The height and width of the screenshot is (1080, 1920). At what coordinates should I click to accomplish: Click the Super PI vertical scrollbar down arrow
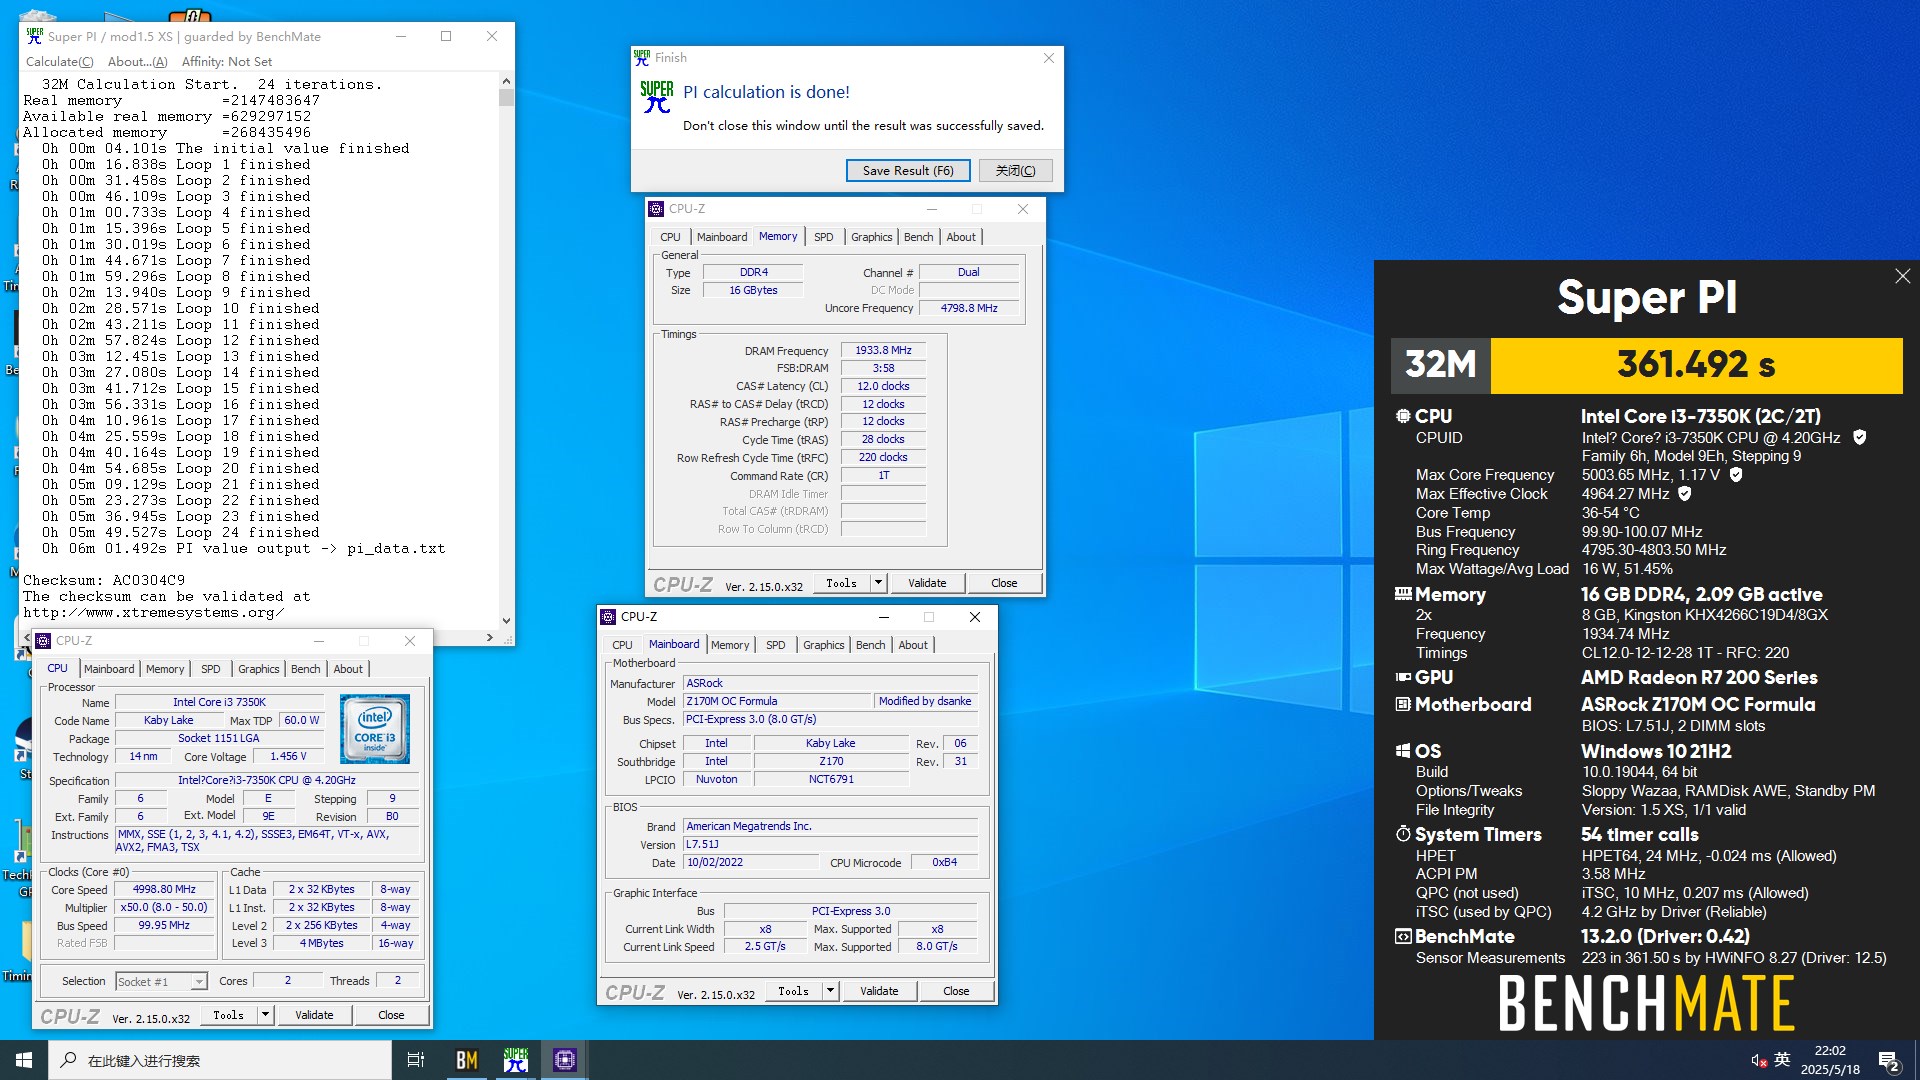tap(506, 621)
